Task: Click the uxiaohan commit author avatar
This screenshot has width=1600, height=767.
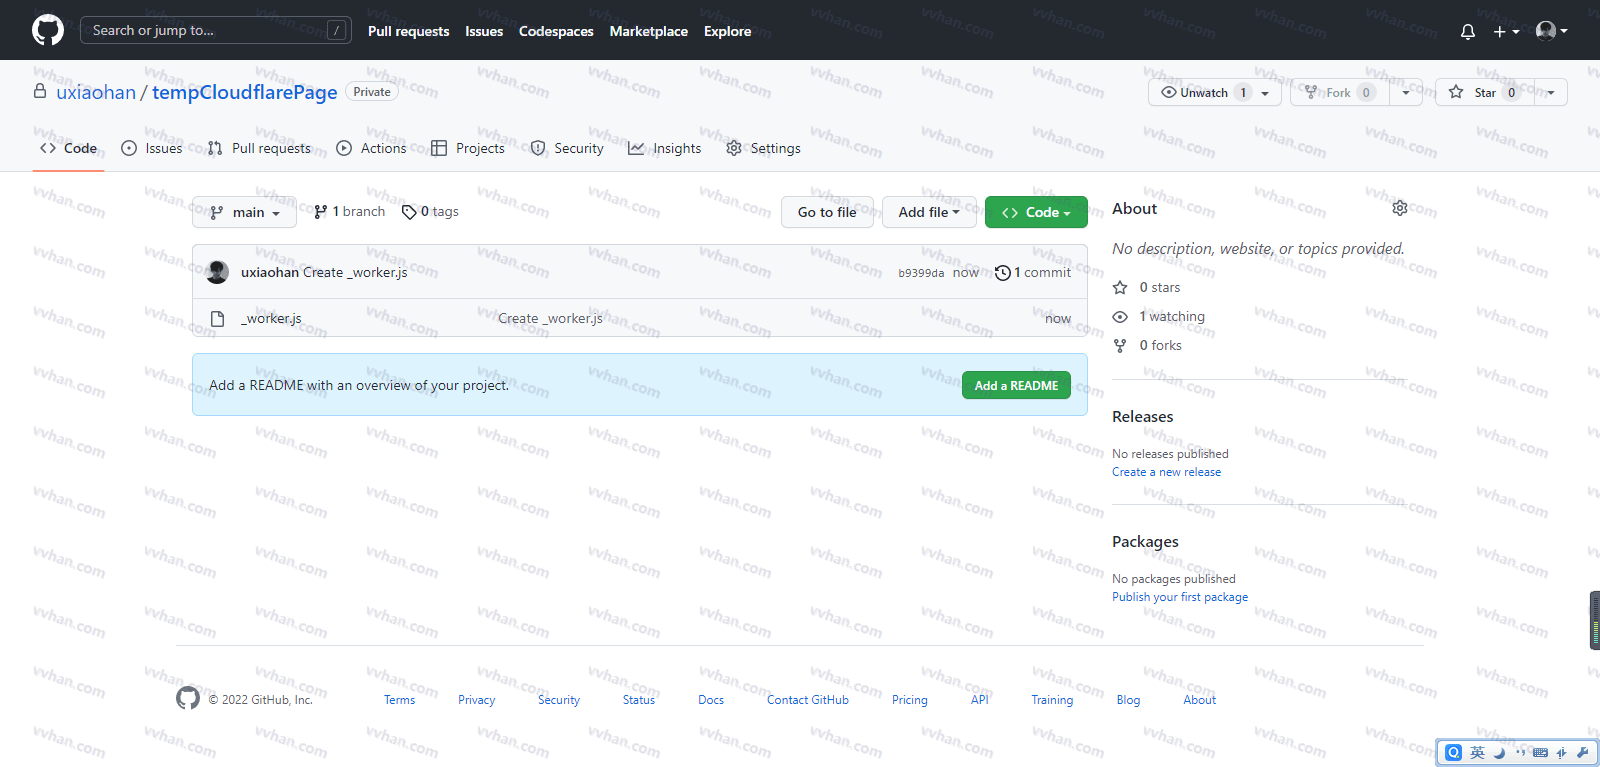Action: (x=217, y=272)
